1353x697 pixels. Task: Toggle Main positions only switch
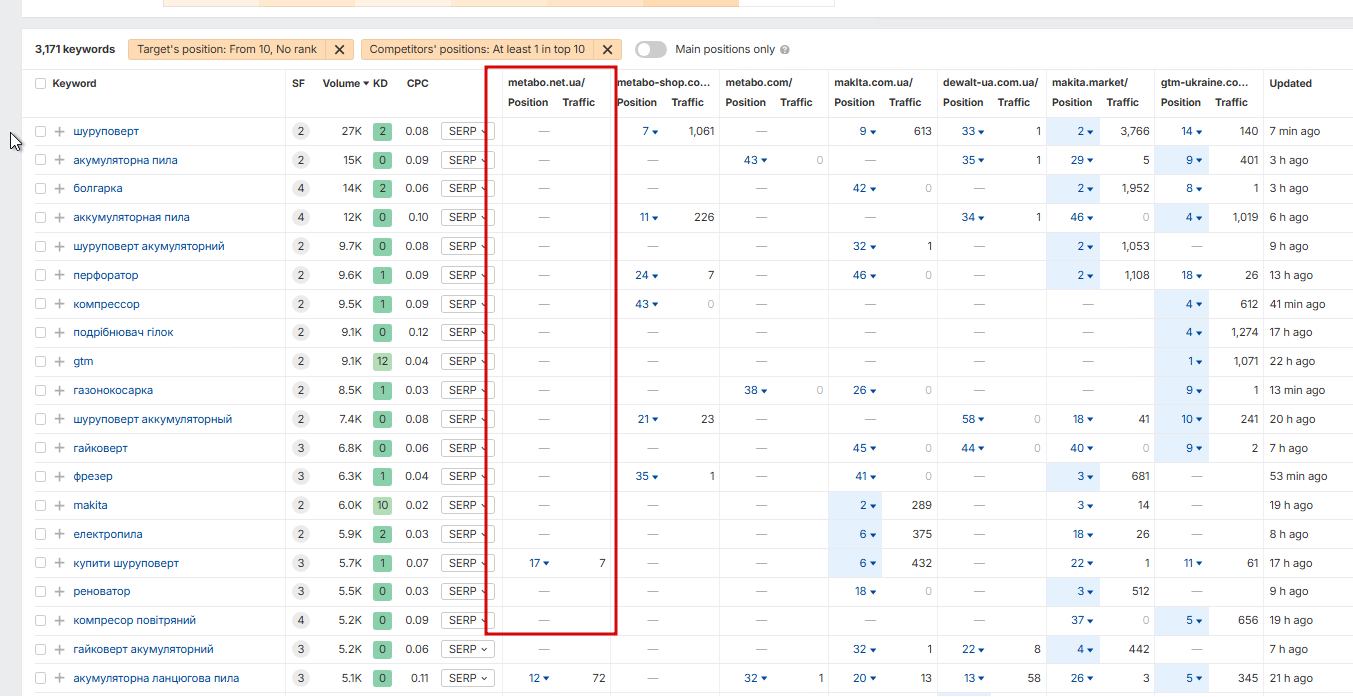pyautogui.click(x=651, y=49)
